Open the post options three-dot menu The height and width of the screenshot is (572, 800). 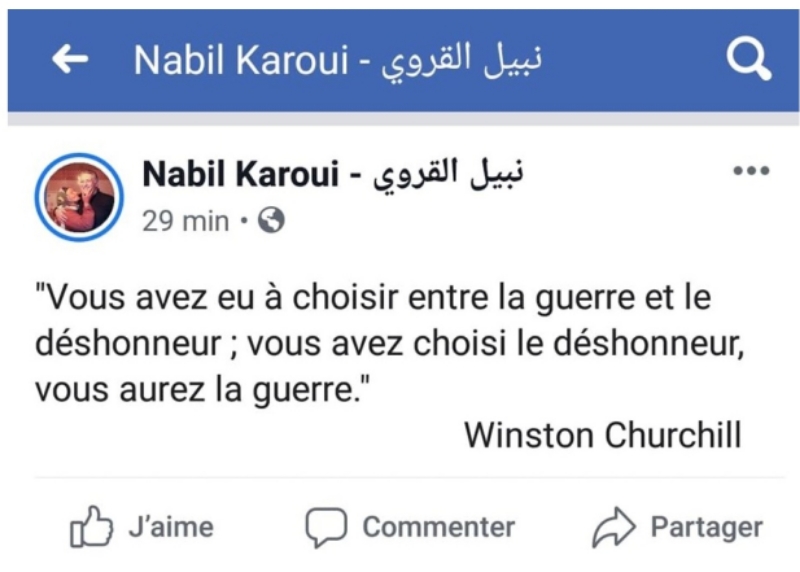pos(751,171)
